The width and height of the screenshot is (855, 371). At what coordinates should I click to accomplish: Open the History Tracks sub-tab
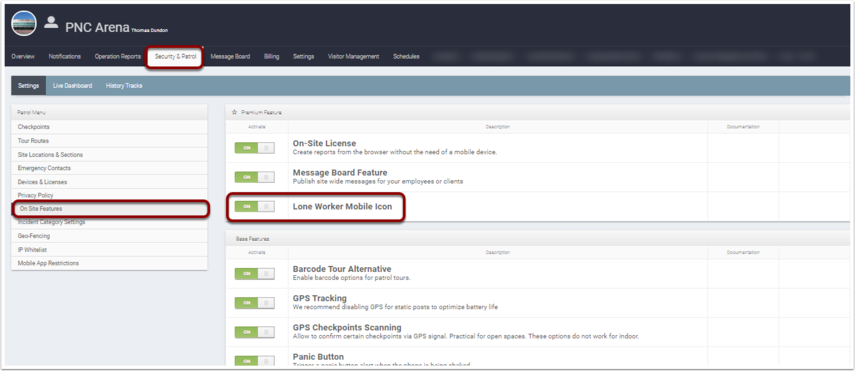124,86
